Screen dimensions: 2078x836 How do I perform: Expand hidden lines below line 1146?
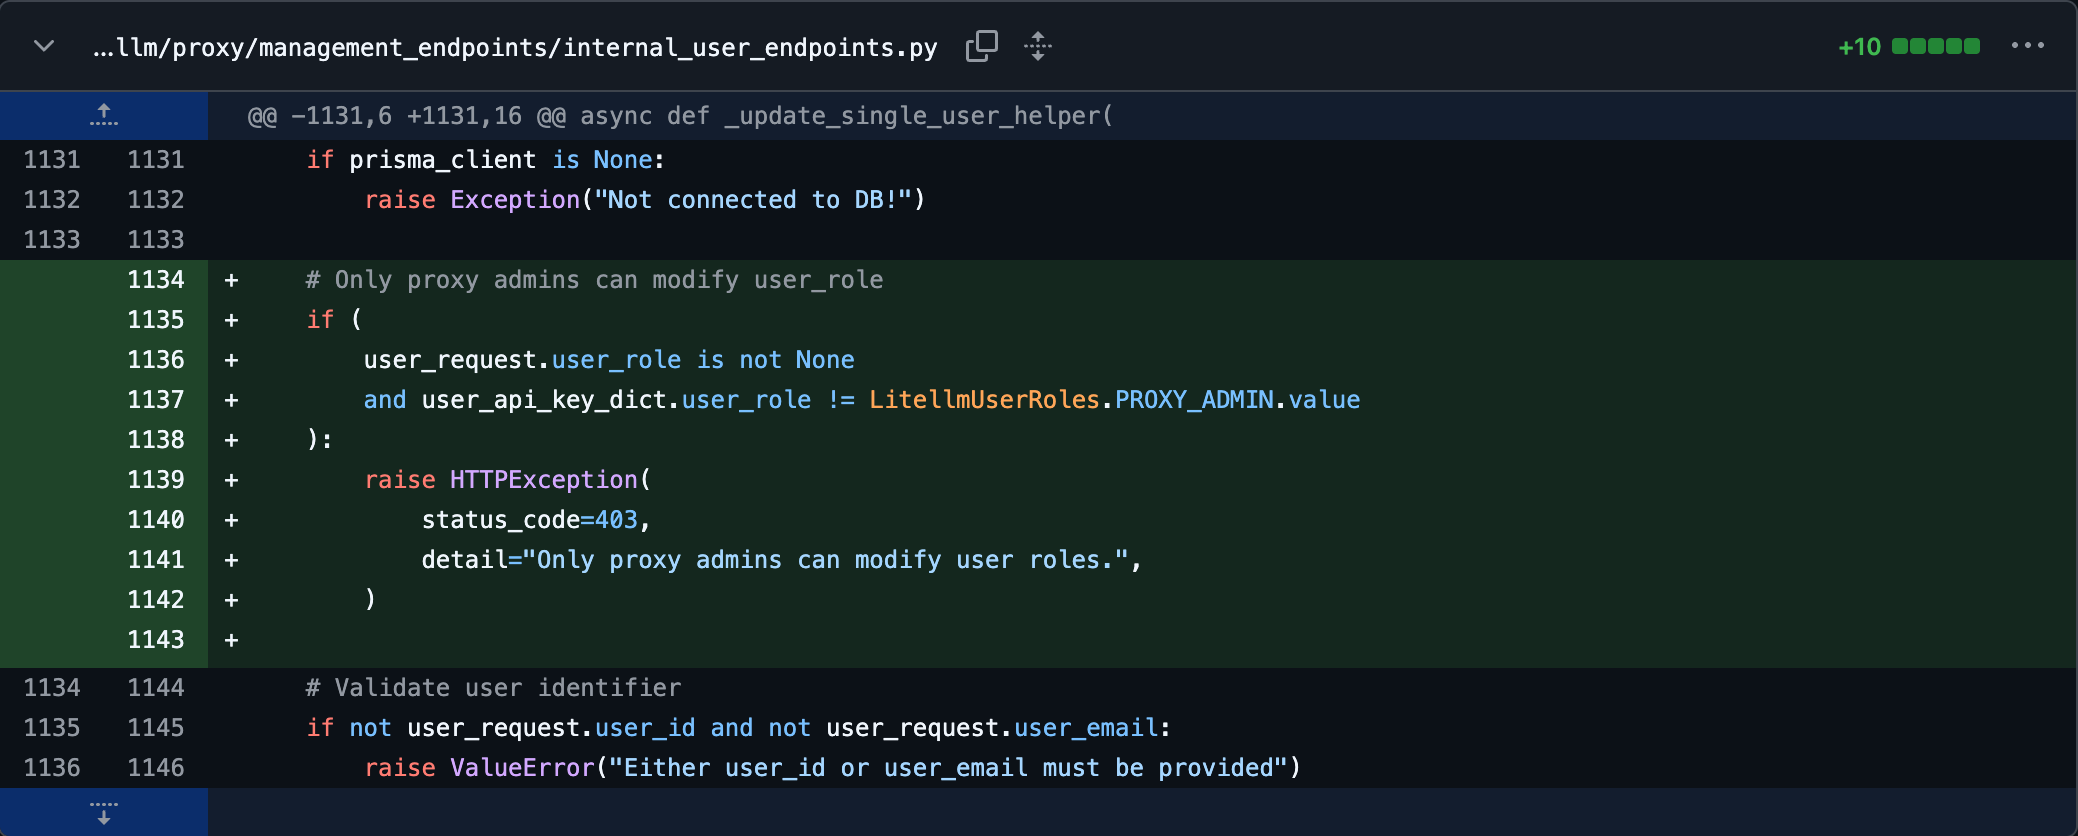104,812
